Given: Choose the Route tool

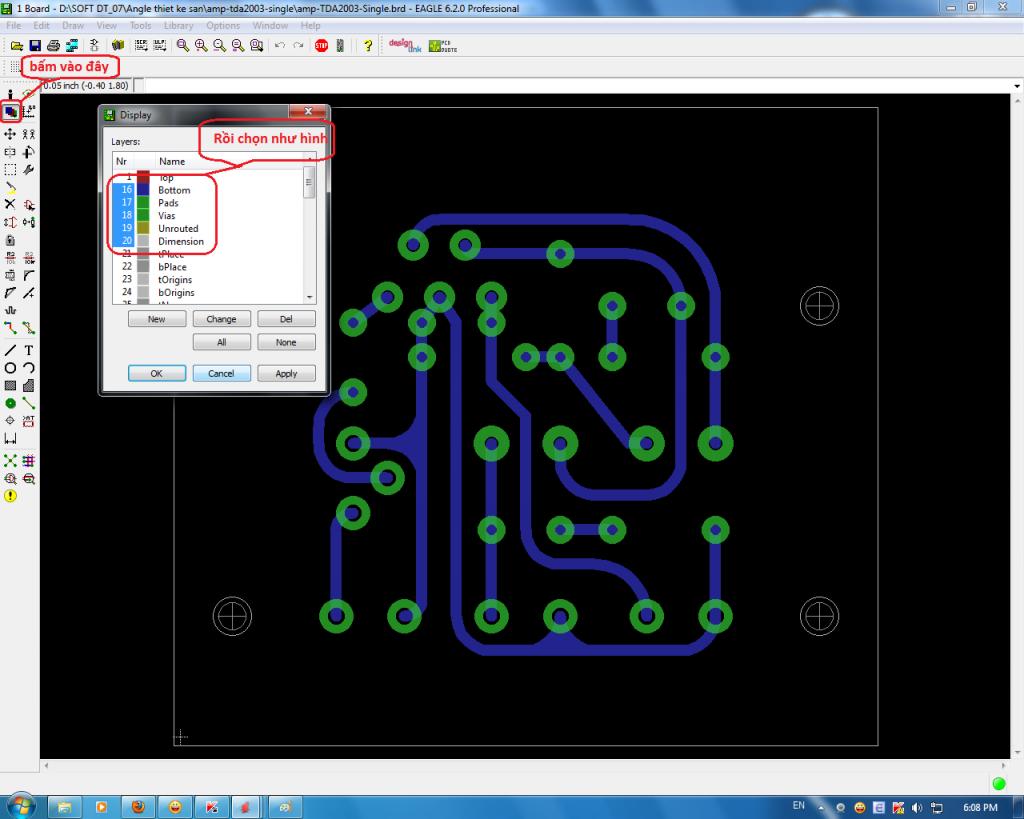Looking at the screenshot, I should tap(11, 327).
